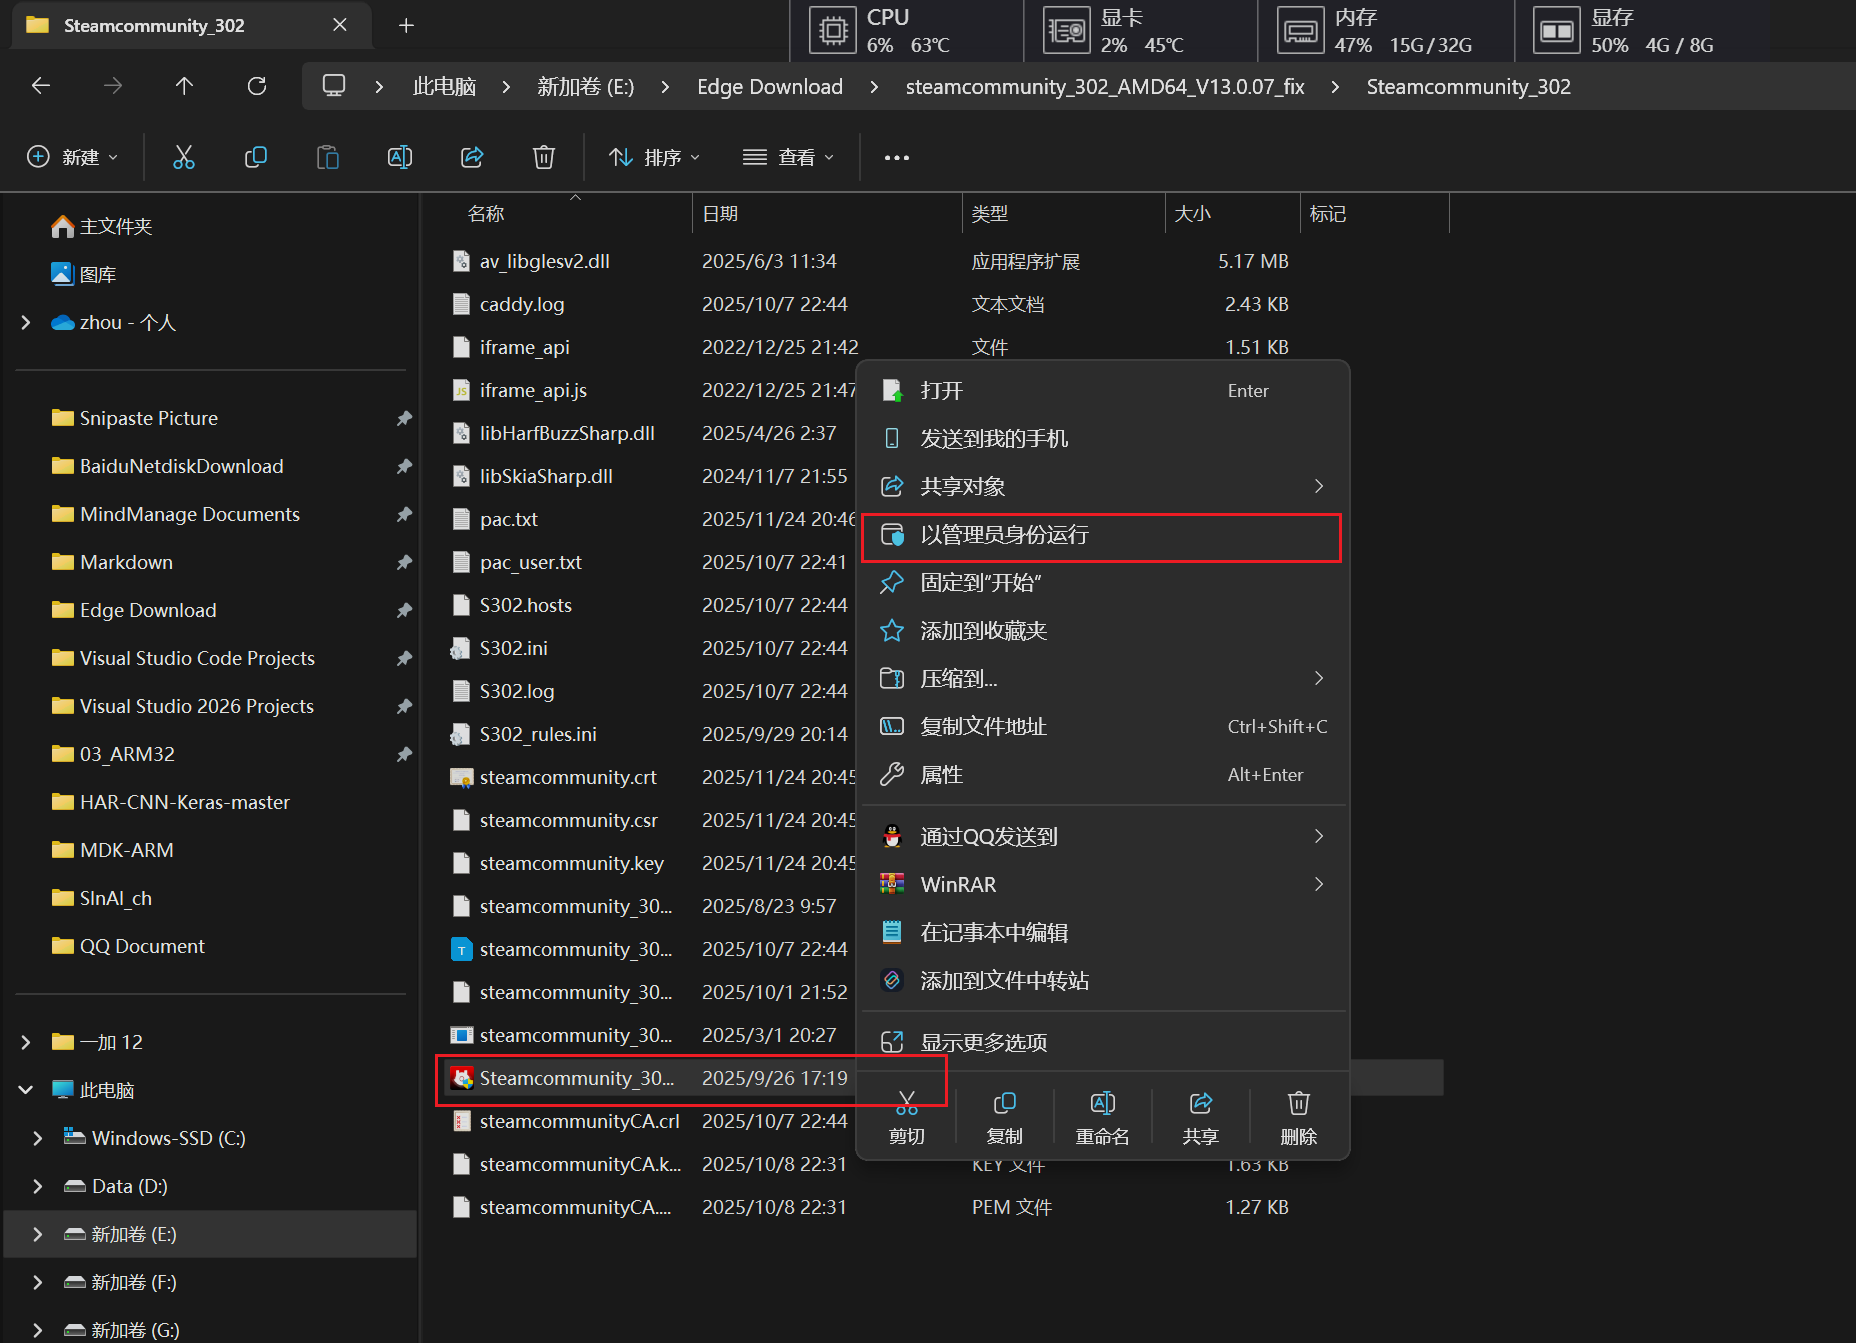Click the Copy icon in the toolbar

tap(256, 157)
